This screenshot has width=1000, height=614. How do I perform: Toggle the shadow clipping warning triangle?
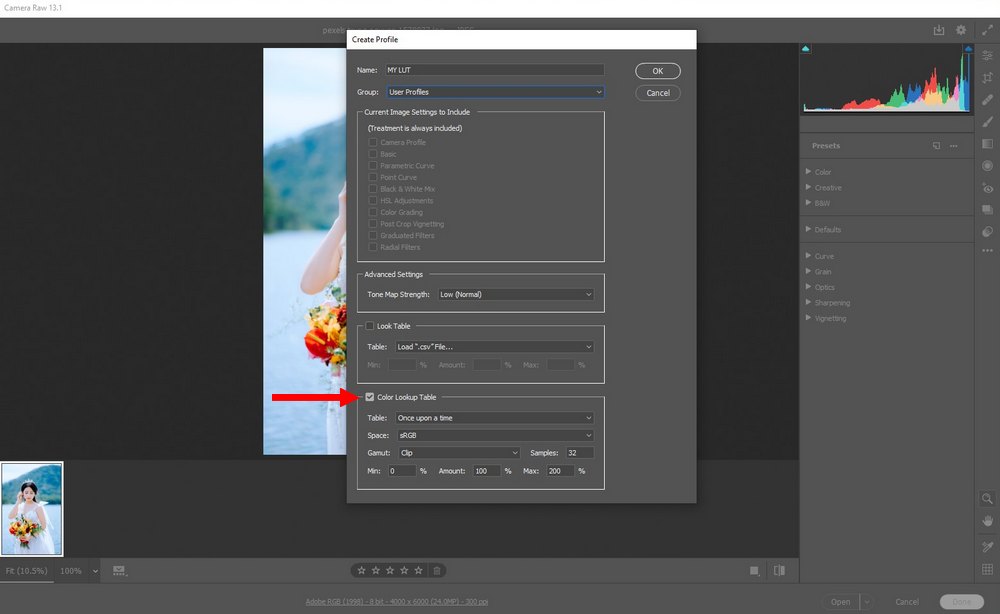pyautogui.click(x=805, y=48)
